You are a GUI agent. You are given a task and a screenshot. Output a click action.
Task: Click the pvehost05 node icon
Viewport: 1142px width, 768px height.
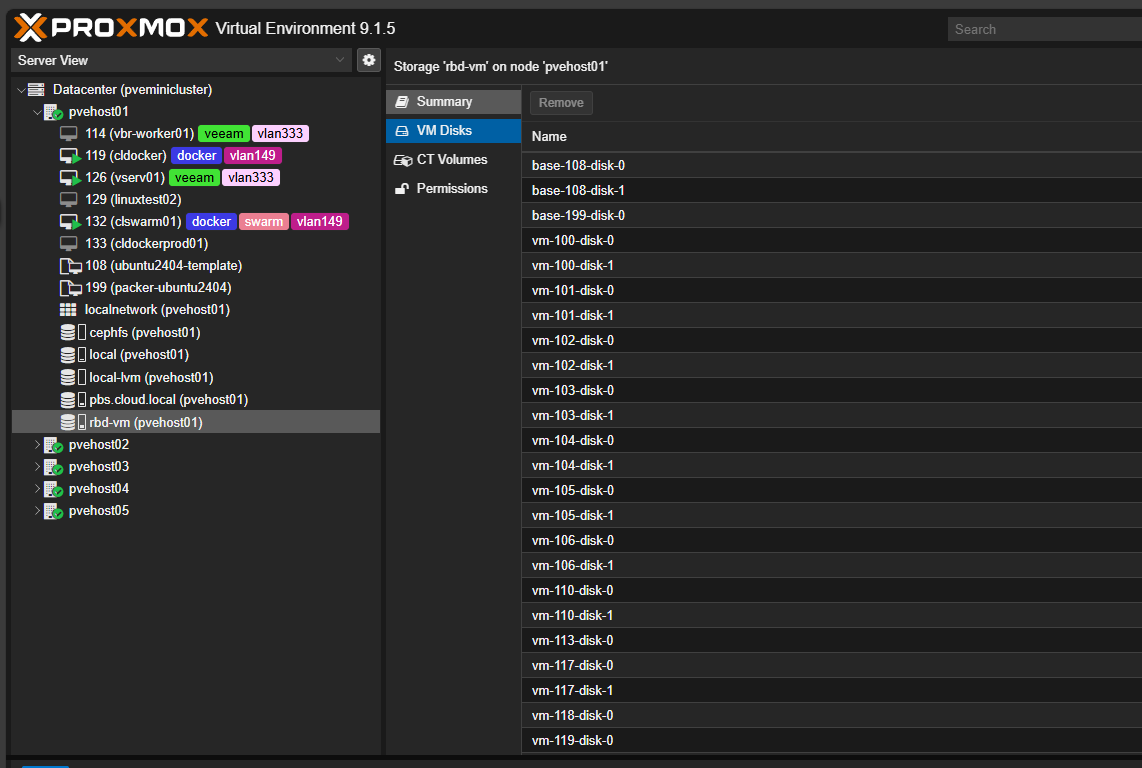[x=53, y=512]
